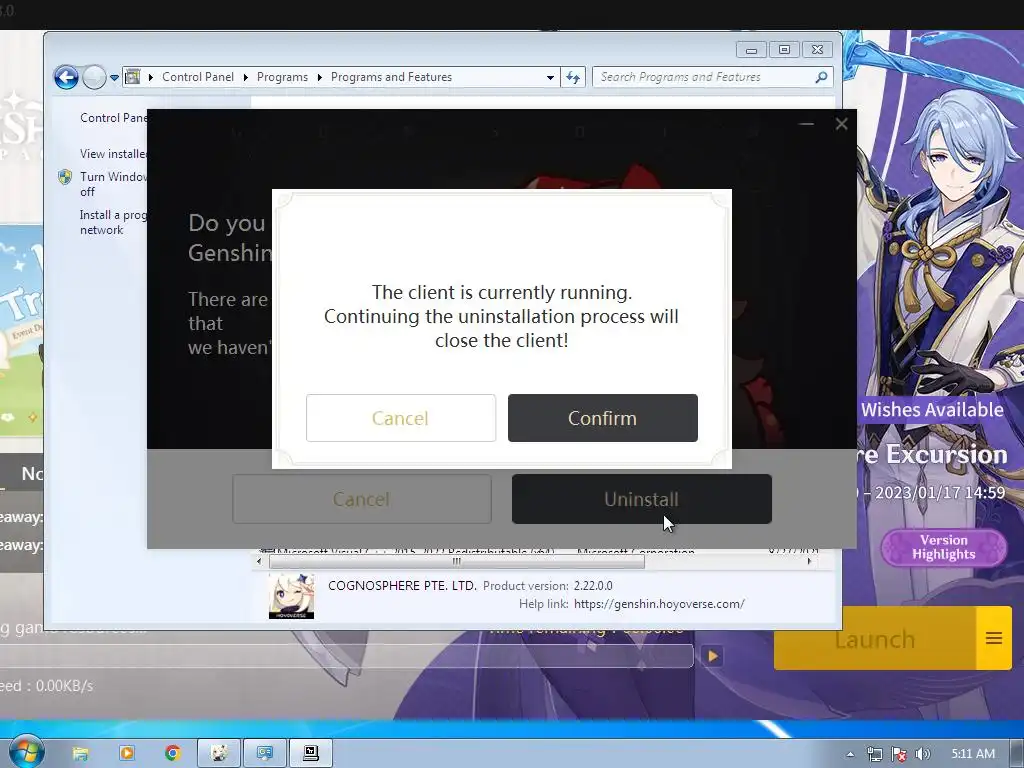Click the dimmed Cancel button in uninstaller

(x=362, y=499)
